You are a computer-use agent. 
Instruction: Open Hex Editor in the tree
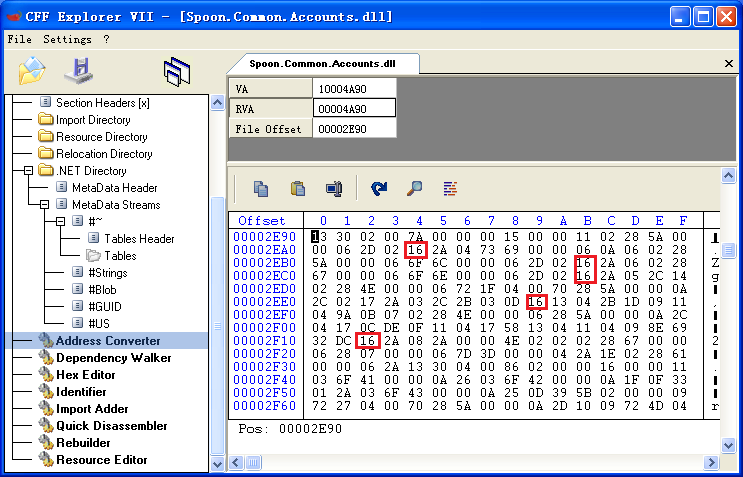85,374
